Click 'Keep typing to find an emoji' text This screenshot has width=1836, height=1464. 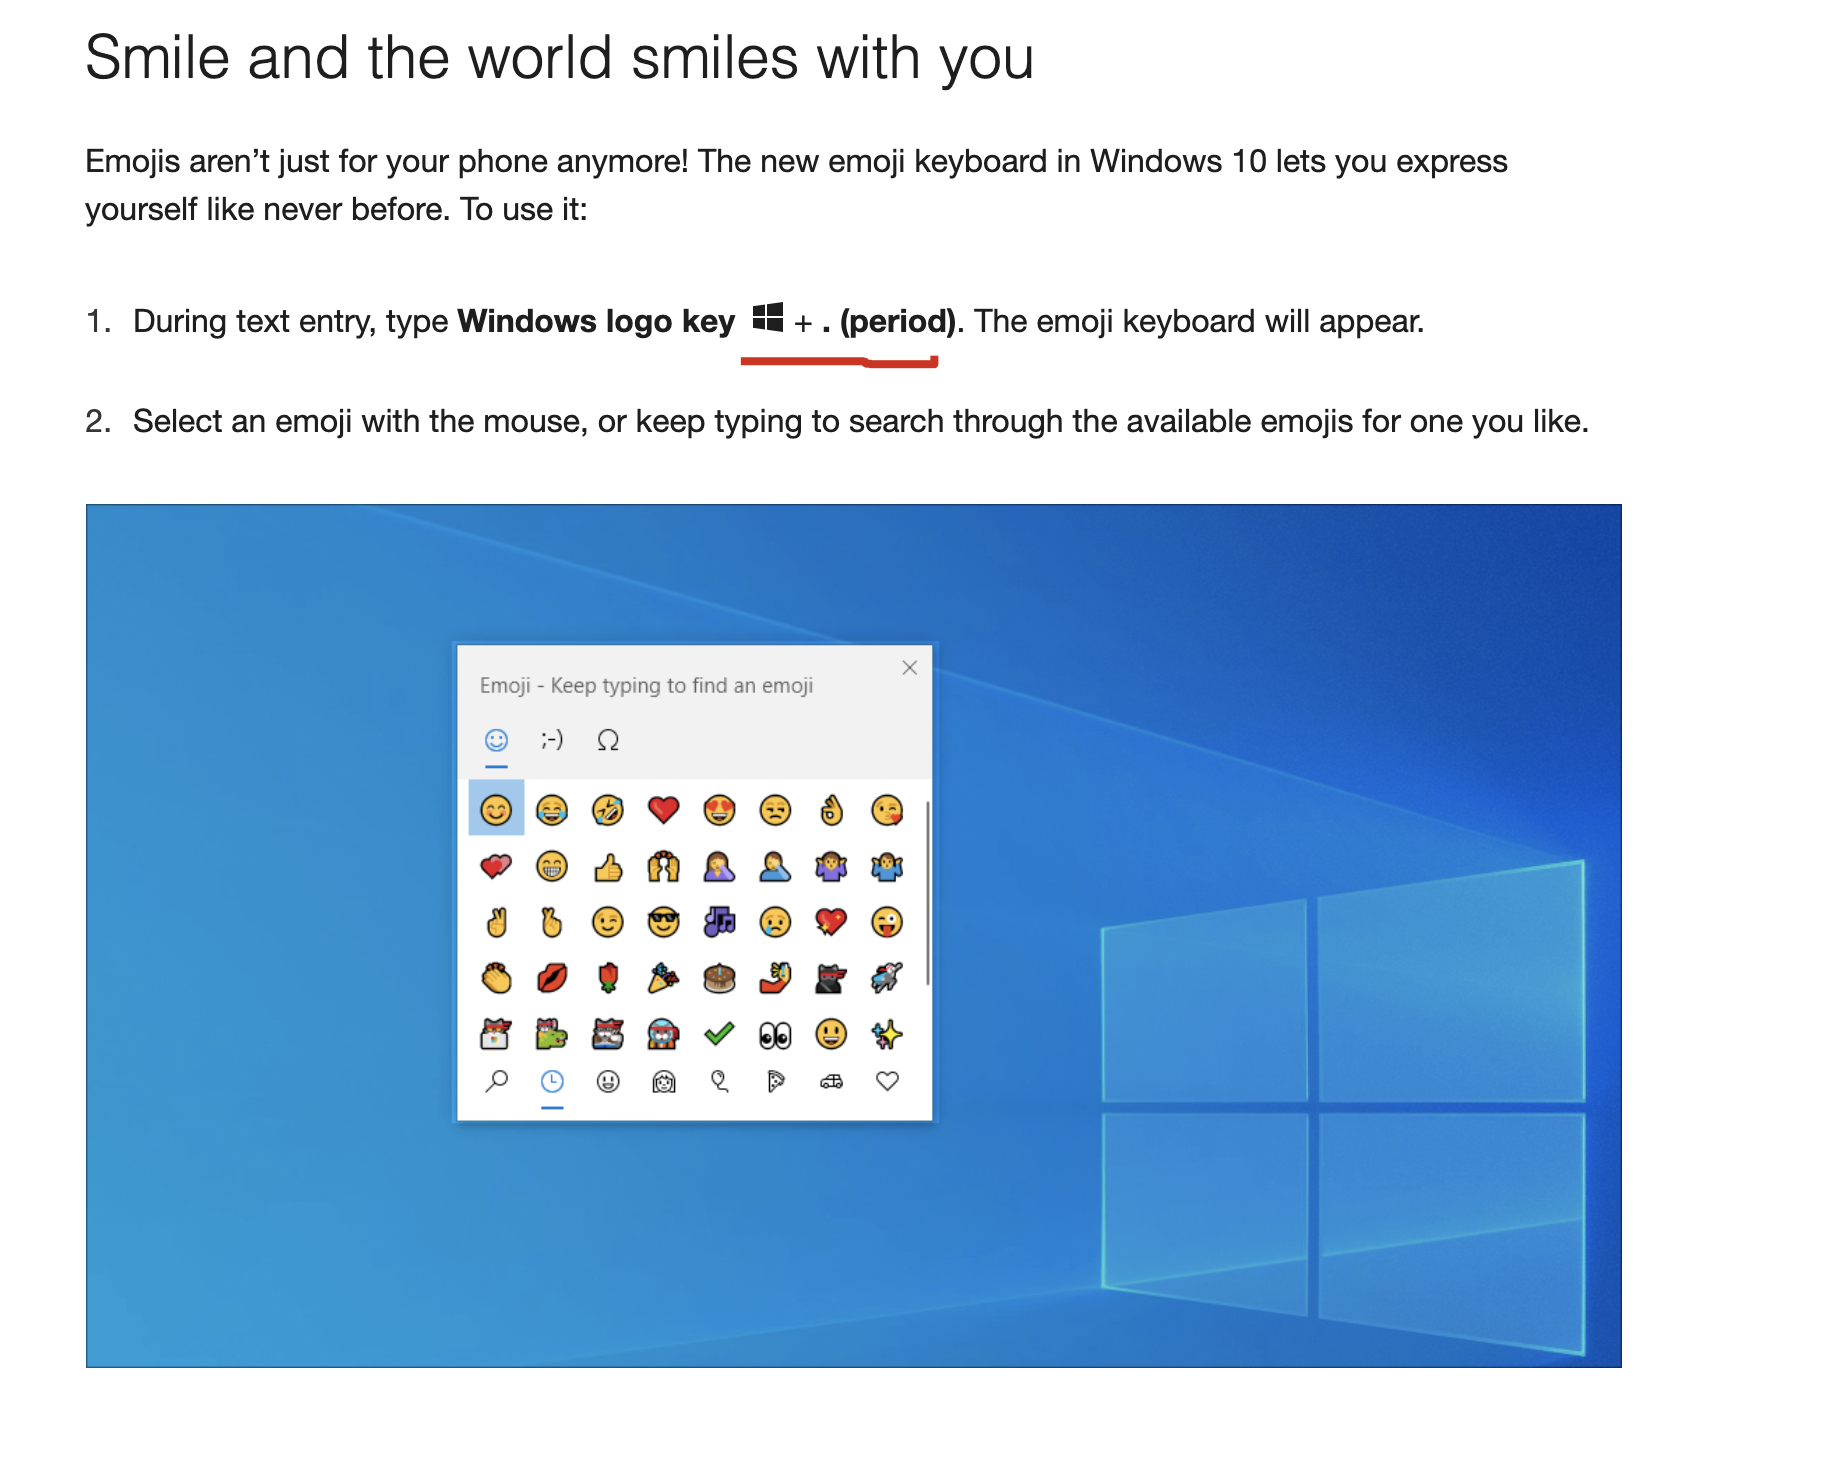tap(682, 685)
